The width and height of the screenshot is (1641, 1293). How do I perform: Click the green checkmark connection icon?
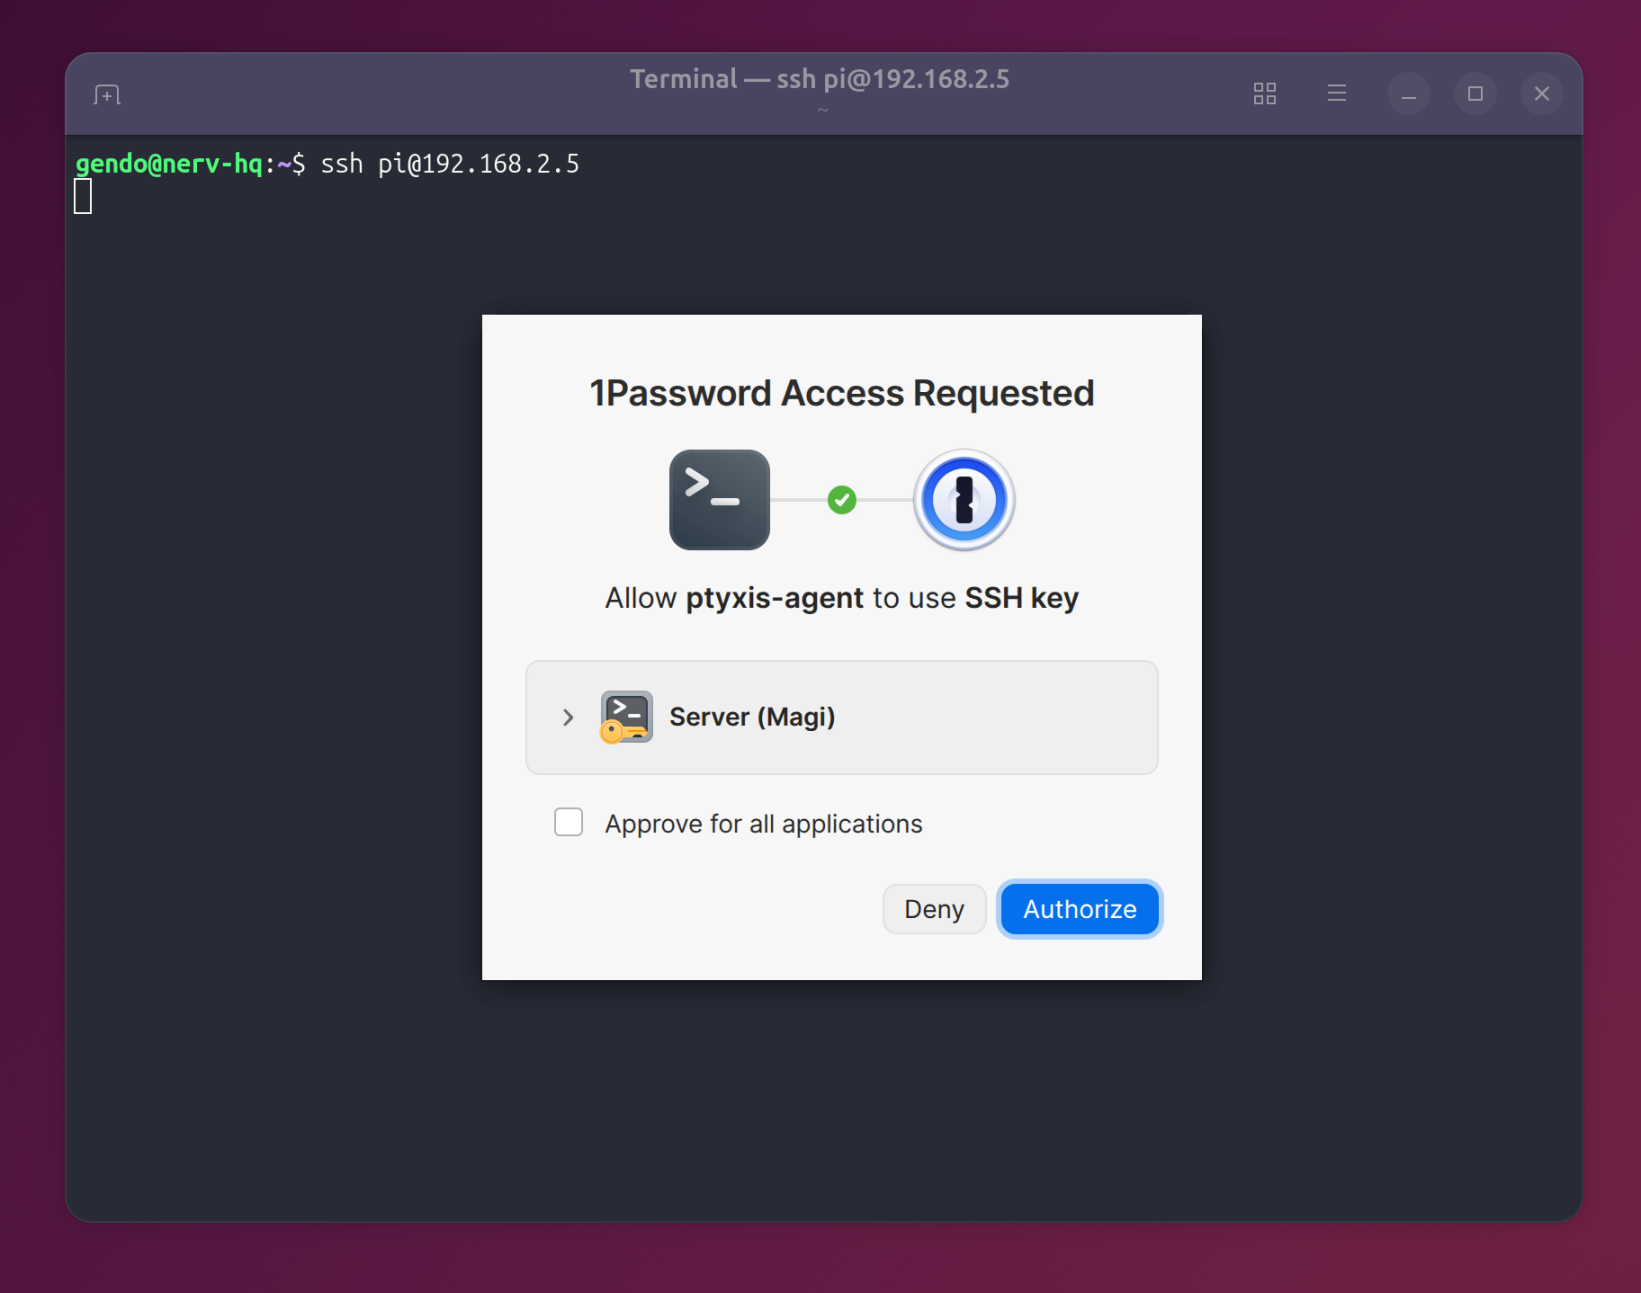click(841, 500)
